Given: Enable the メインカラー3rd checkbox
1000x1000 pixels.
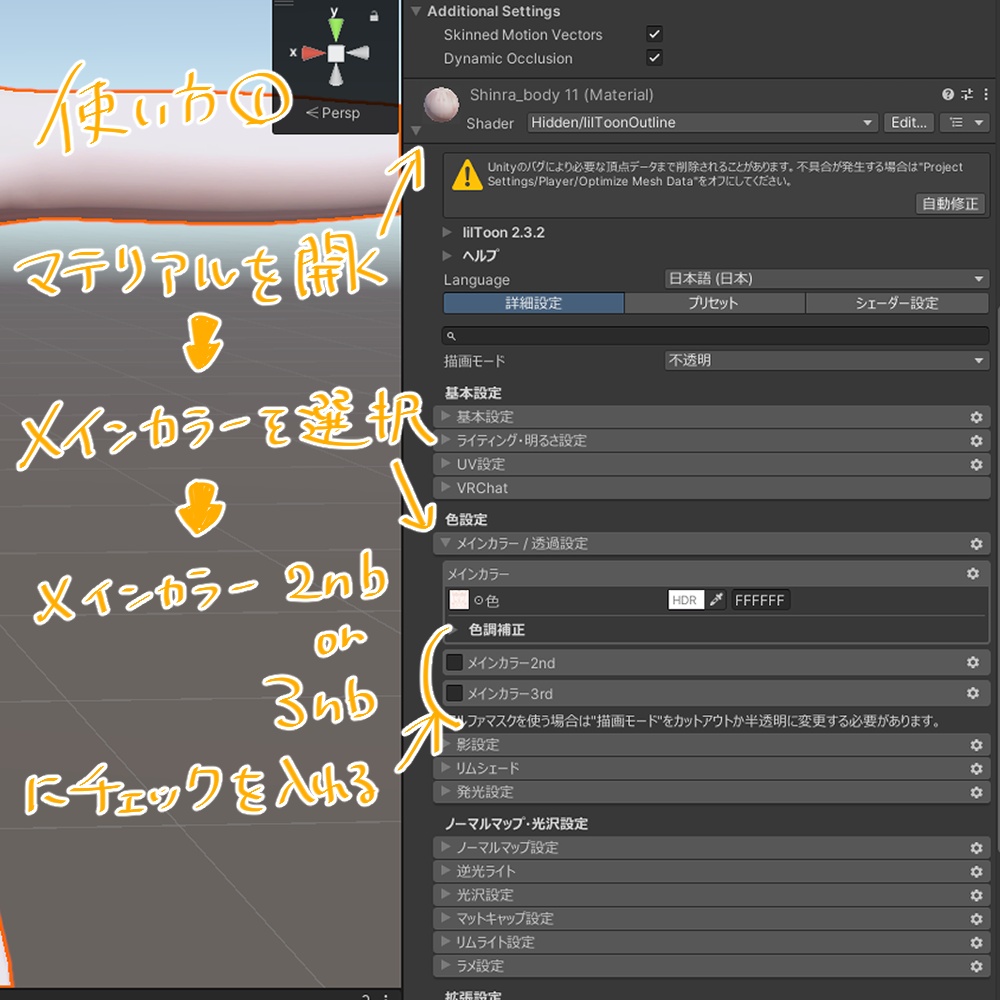Looking at the screenshot, I should [x=454, y=693].
